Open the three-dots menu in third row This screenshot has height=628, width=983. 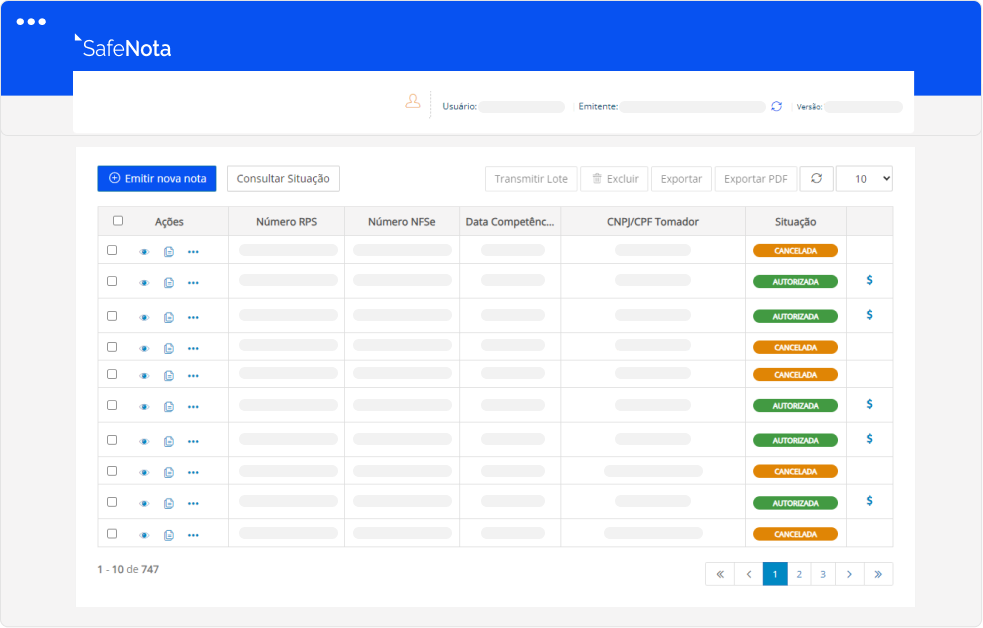(193, 317)
